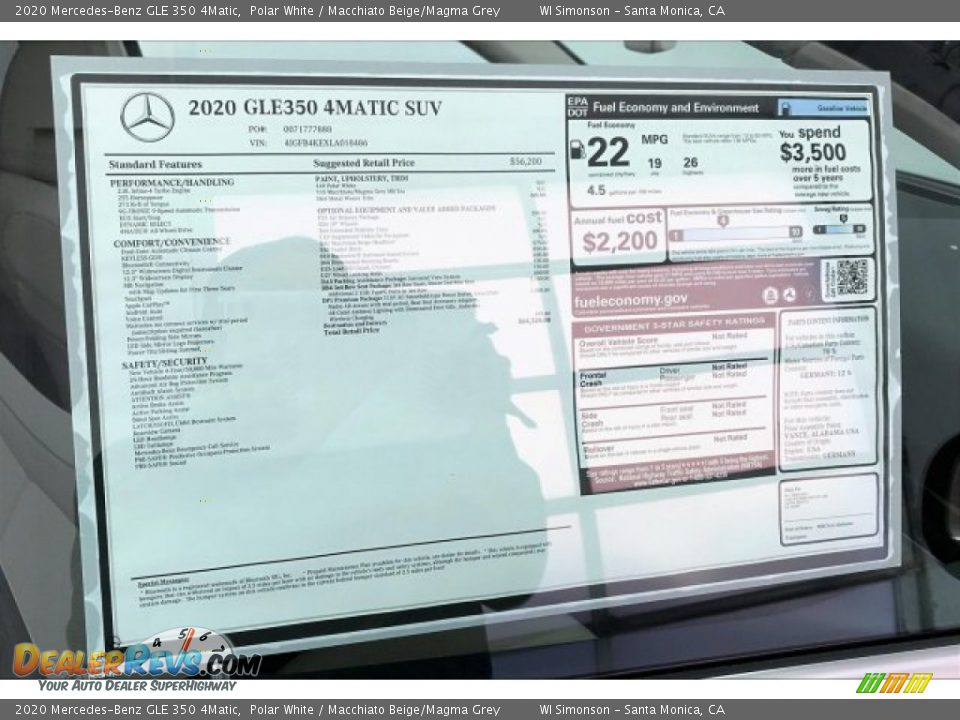
Task: Click the PARTS CONTENT INFORMATION heading
Action: (x=828, y=320)
